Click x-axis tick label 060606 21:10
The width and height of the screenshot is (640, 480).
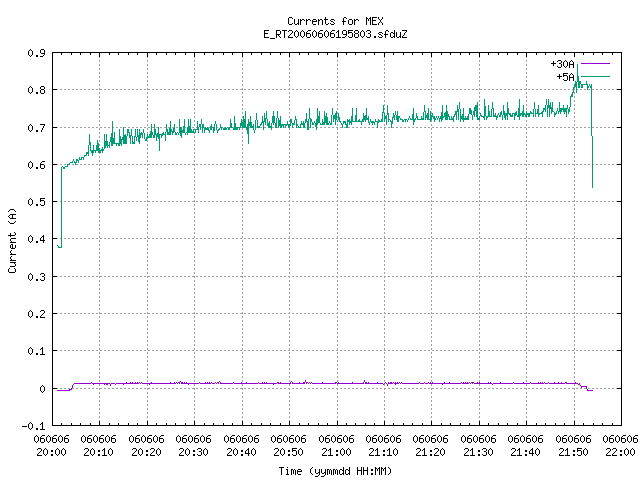383,446
